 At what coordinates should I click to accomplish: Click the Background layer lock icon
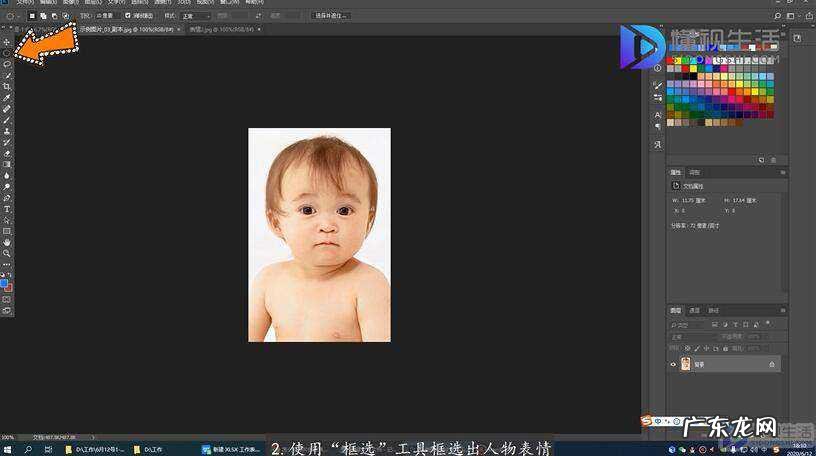point(771,365)
